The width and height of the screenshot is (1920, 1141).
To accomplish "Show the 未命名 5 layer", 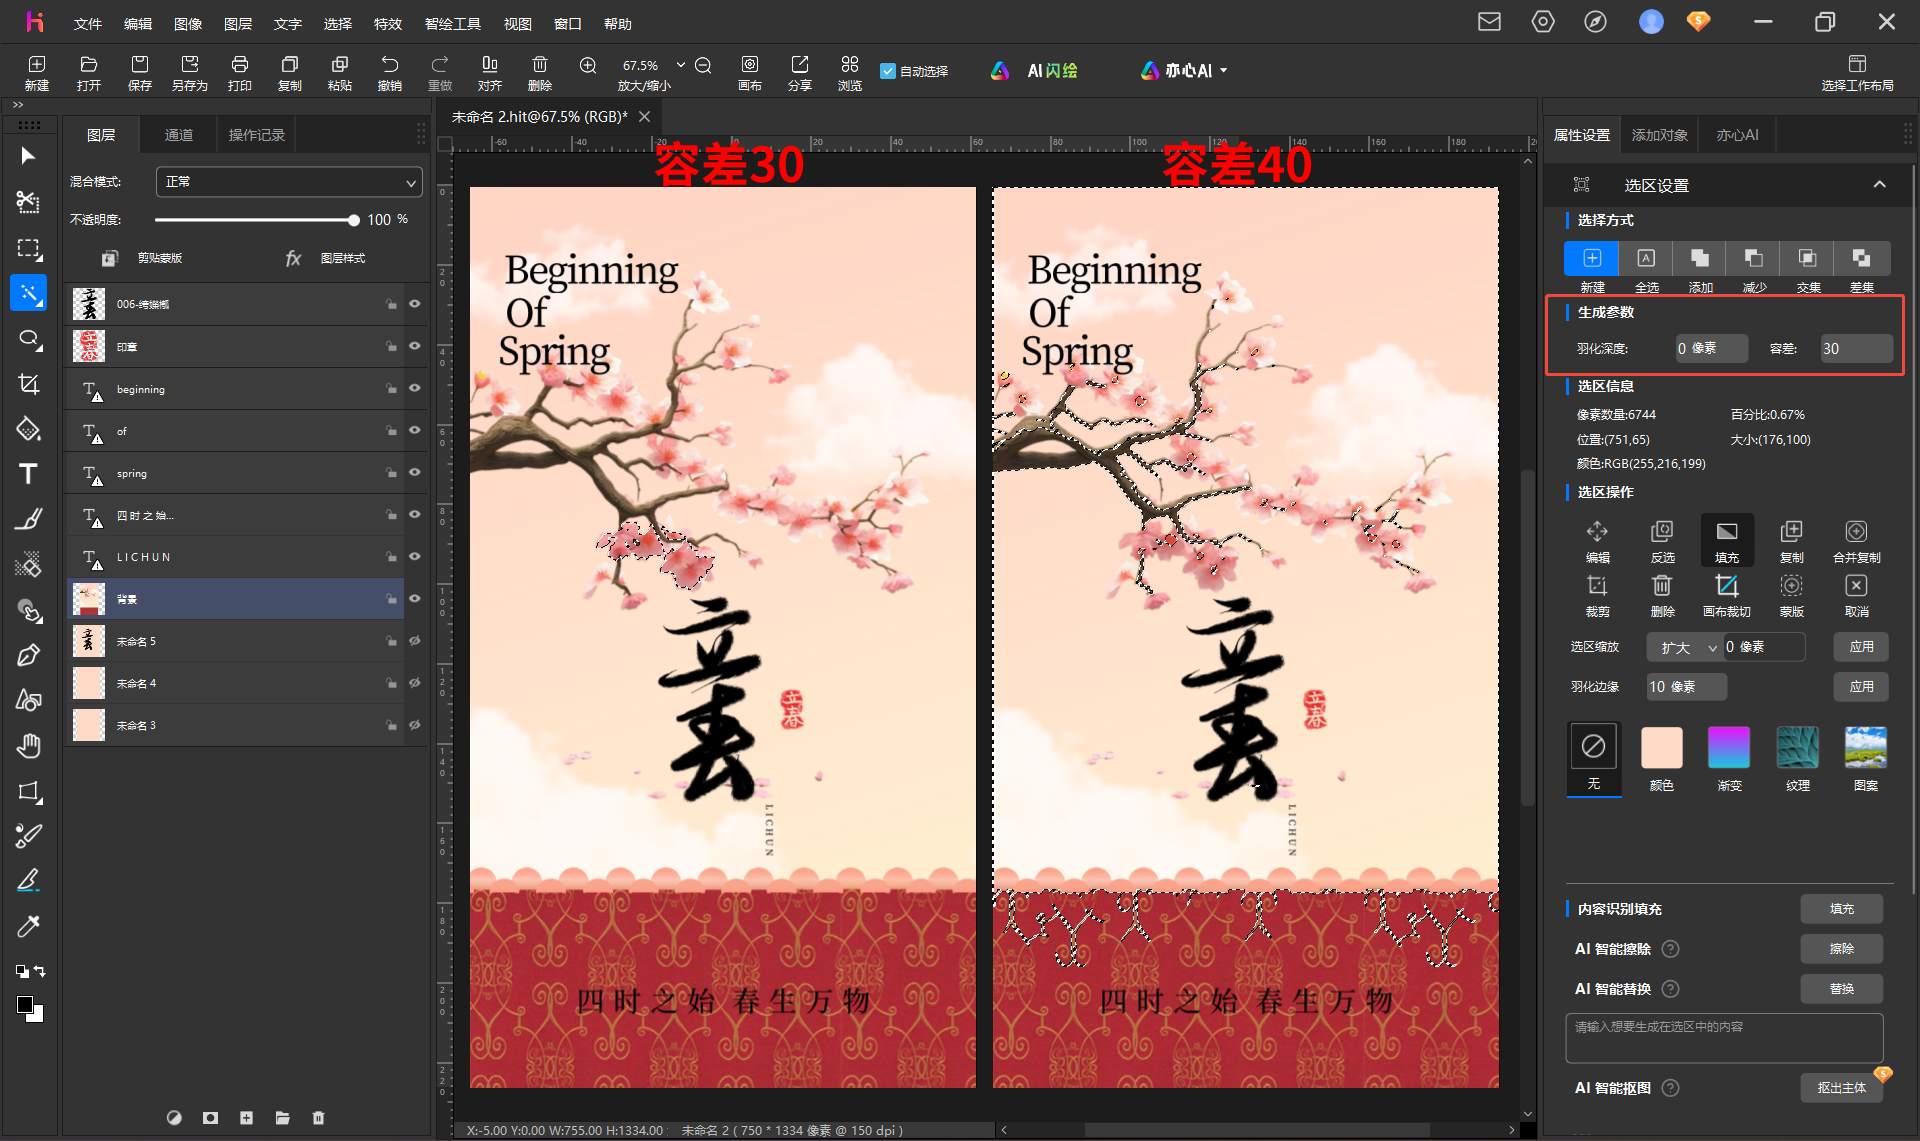I will pos(414,641).
